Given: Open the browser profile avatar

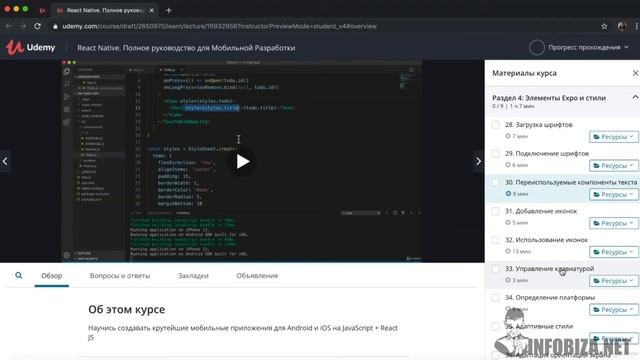Looking at the screenshot, I should tap(622, 26).
